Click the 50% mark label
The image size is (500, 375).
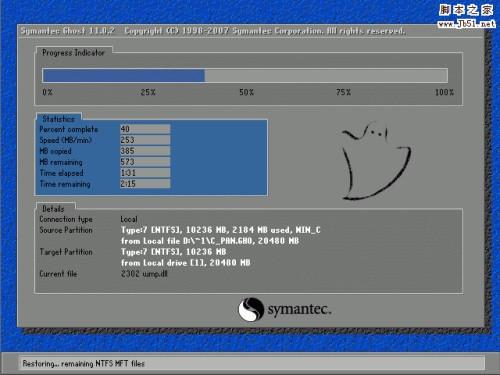pyautogui.click(x=246, y=92)
